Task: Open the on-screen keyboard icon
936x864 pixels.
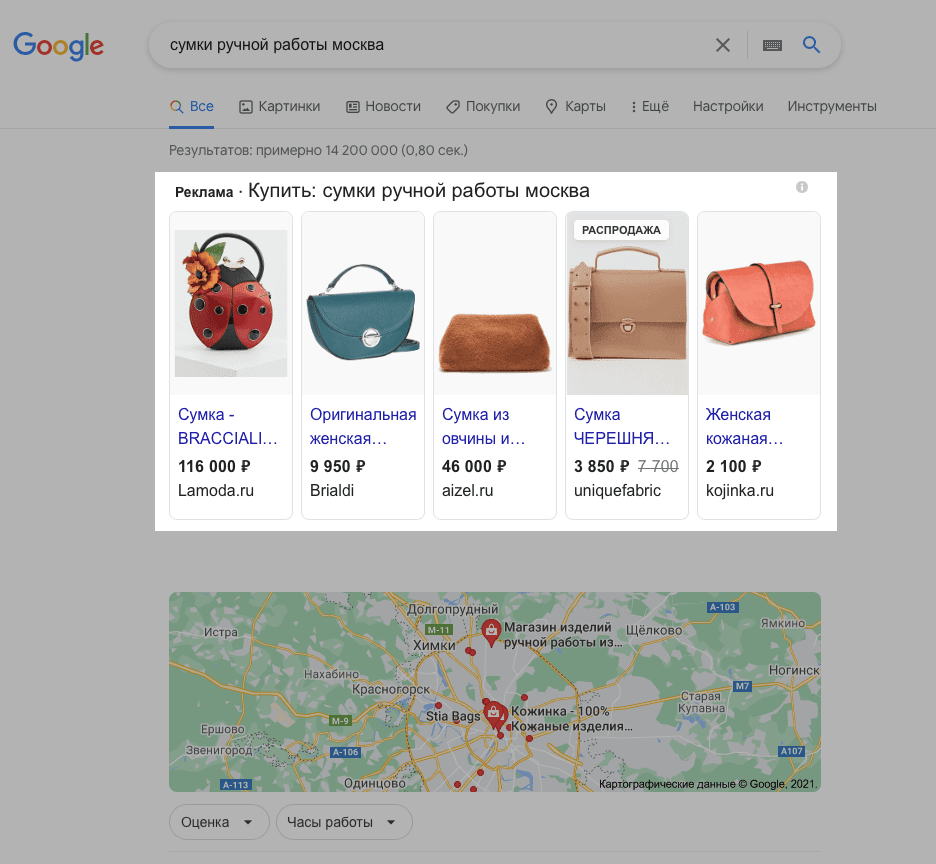Action: coord(772,45)
